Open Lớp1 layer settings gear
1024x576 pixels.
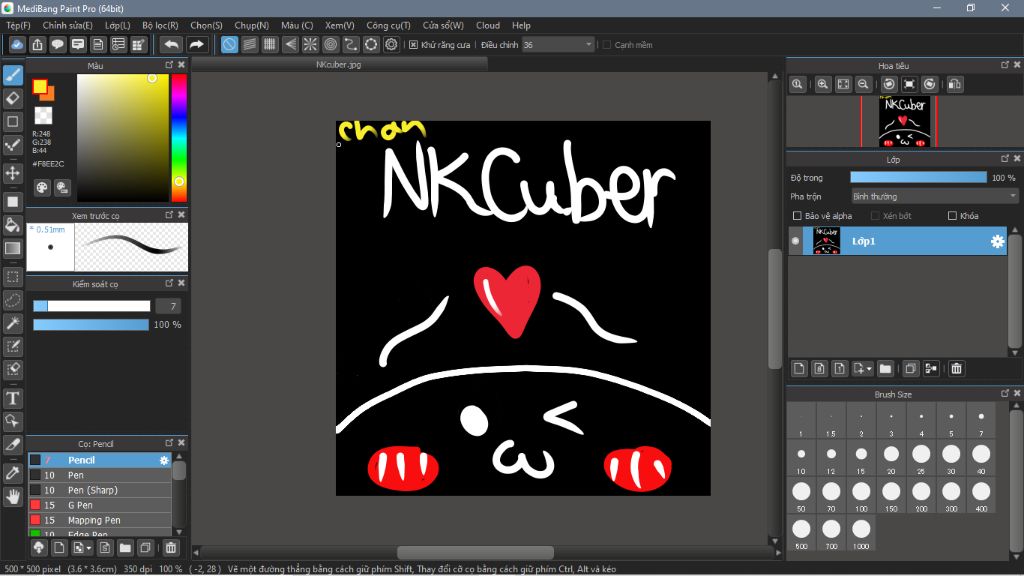pos(997,241)
